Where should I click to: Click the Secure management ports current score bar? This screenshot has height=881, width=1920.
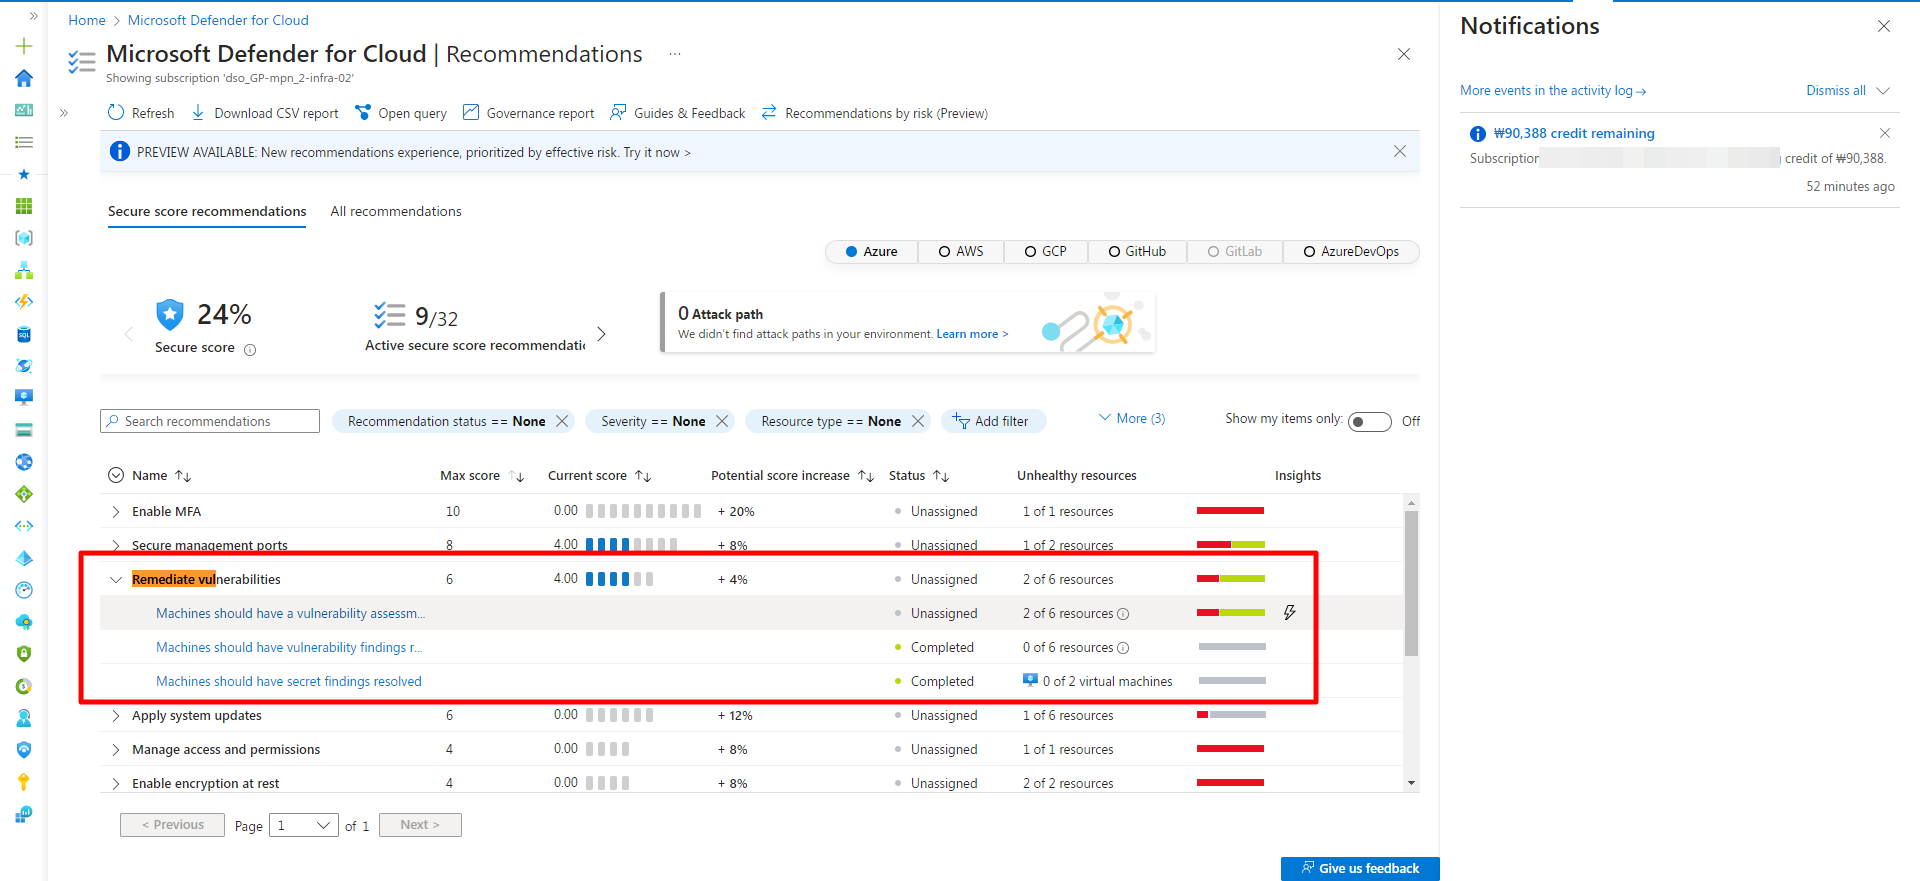pyautogui.click(x=631, y=545)
